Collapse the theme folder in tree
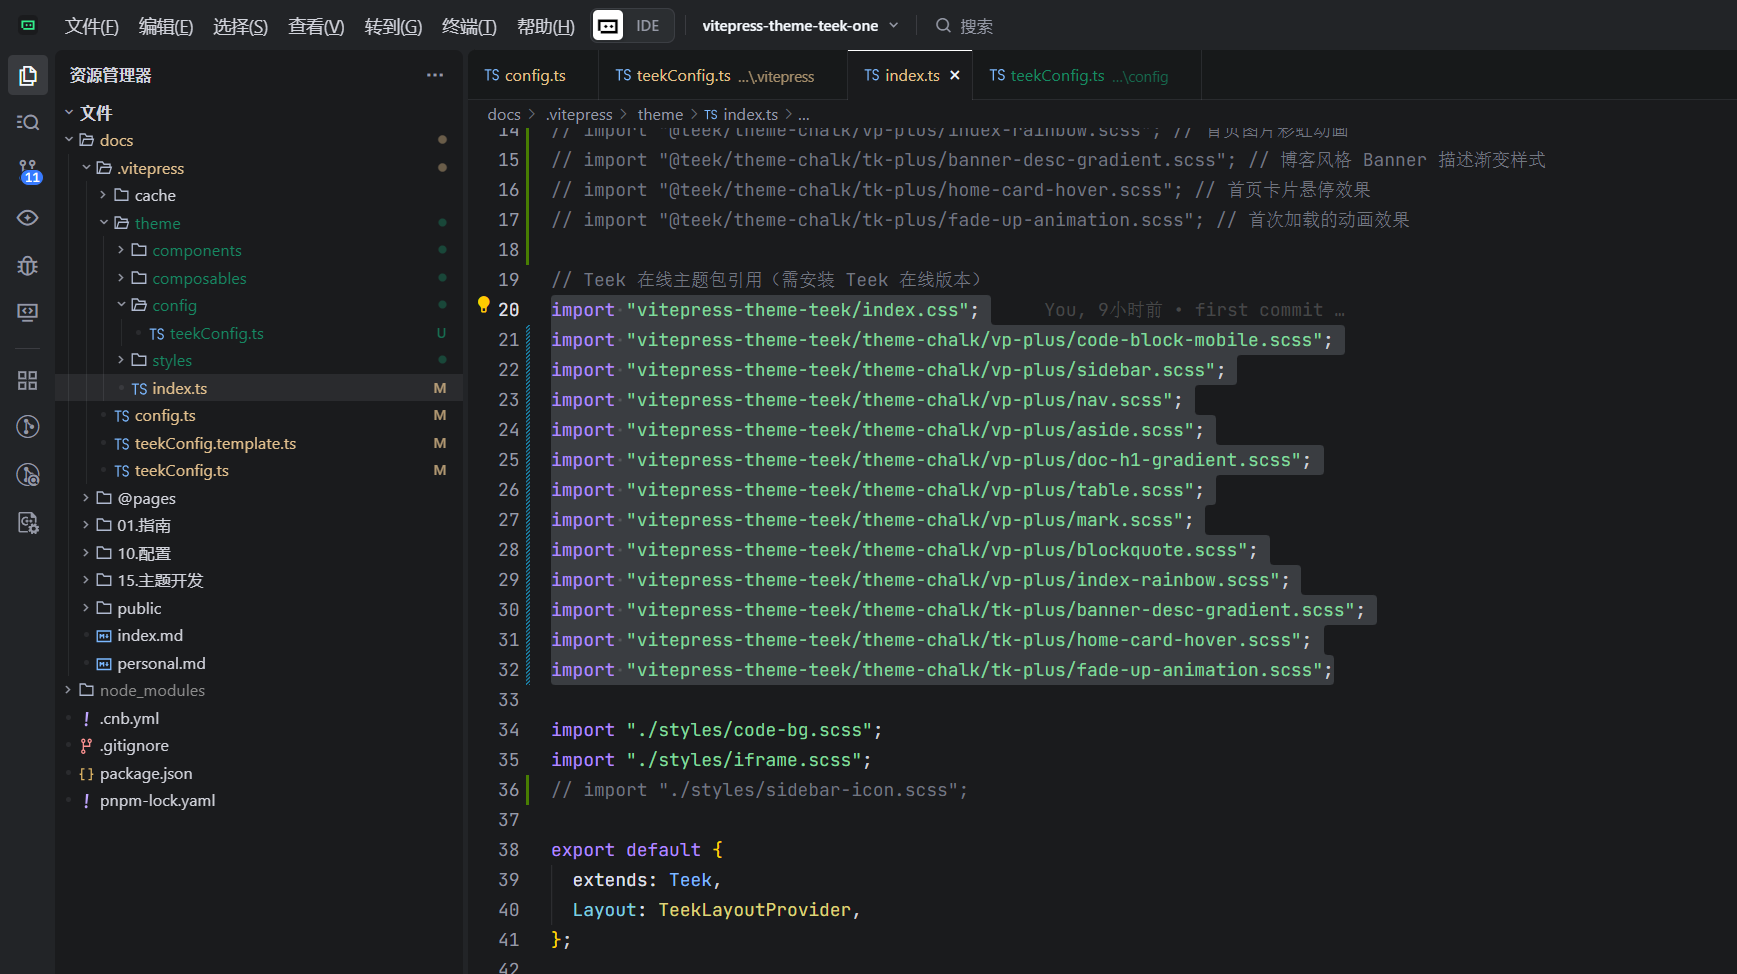The image size is (1737, 974). 104,223
